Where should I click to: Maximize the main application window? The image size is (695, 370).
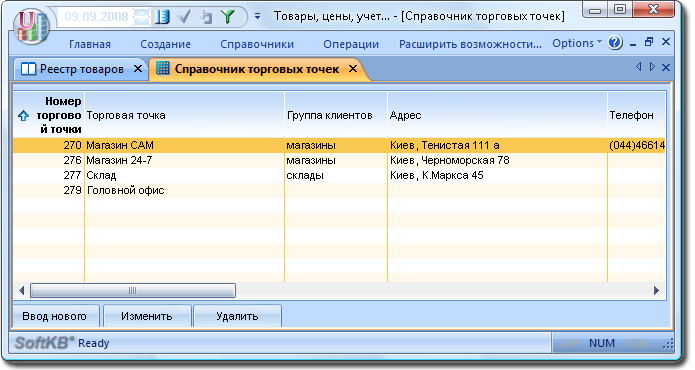pos(620,9)
